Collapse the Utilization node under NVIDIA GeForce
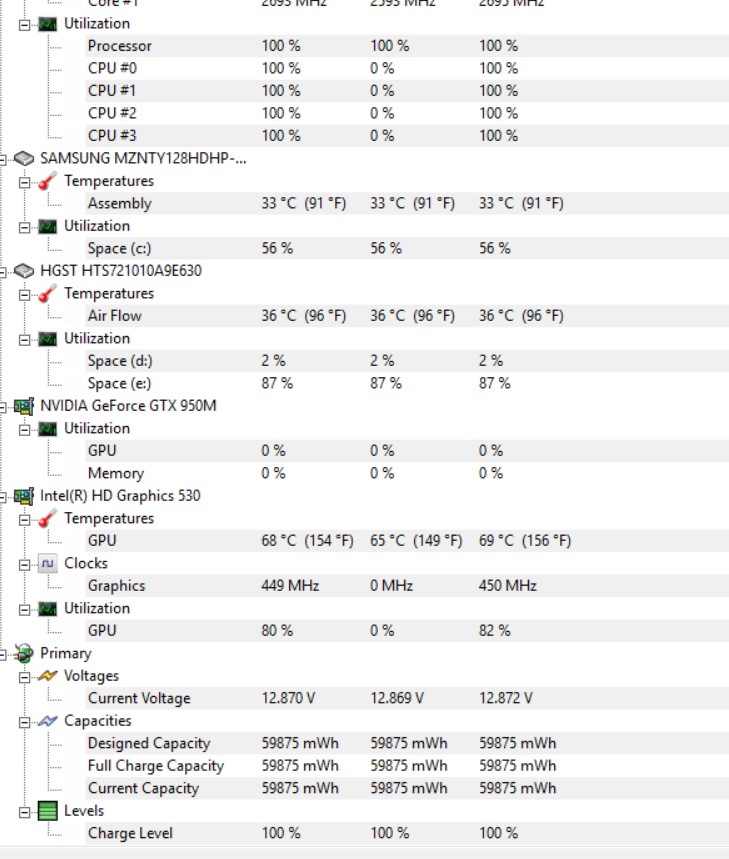Viewport: 729px width, 859px height. [24, 429]
